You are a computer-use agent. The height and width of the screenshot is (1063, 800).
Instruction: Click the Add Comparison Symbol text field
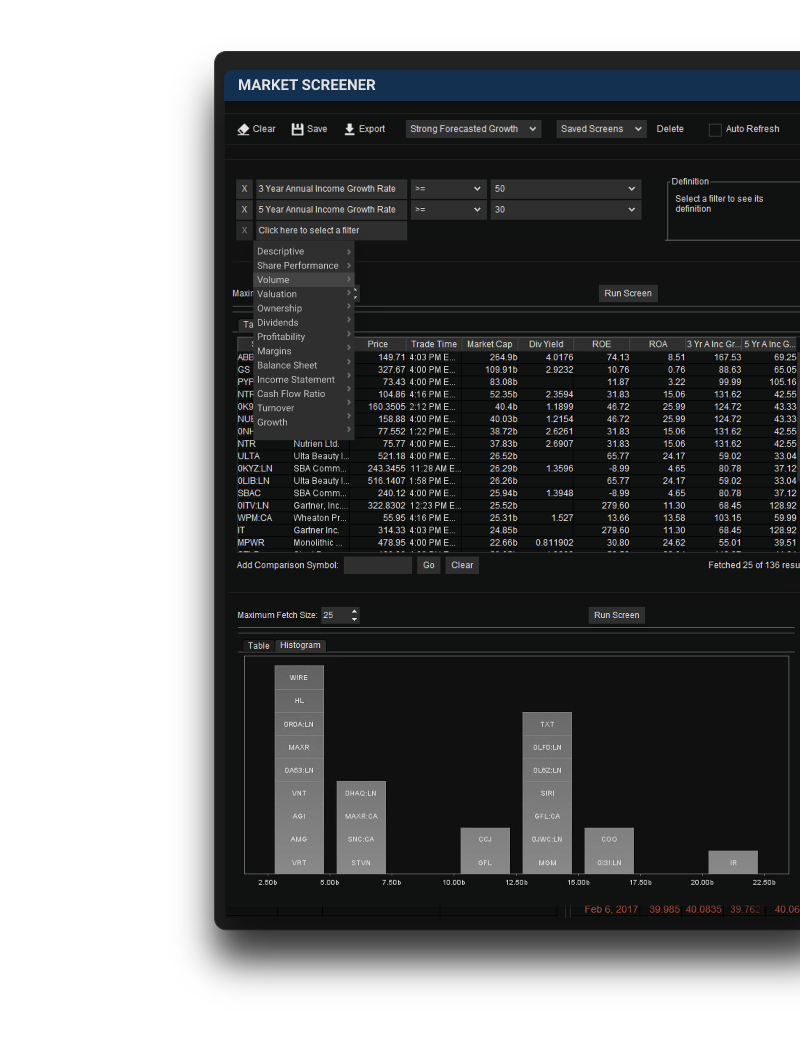377,565
